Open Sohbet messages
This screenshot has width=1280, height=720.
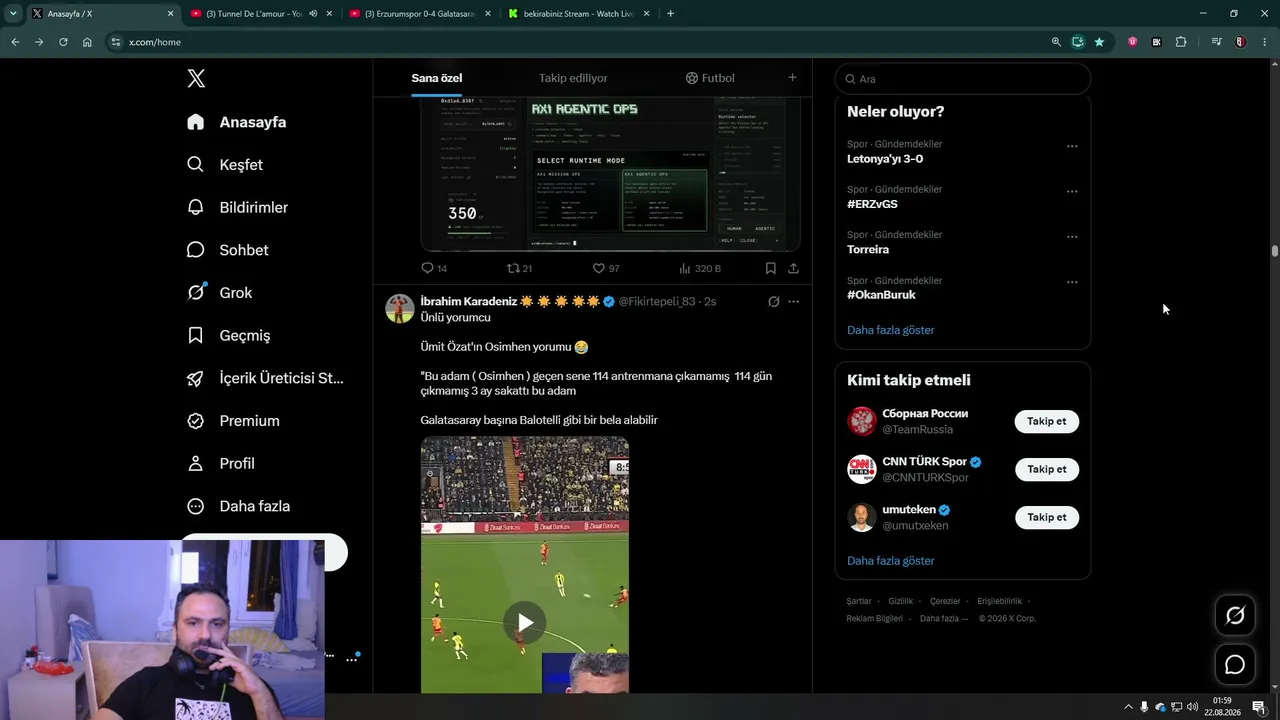pyautogui.click(x=228, y=250)
